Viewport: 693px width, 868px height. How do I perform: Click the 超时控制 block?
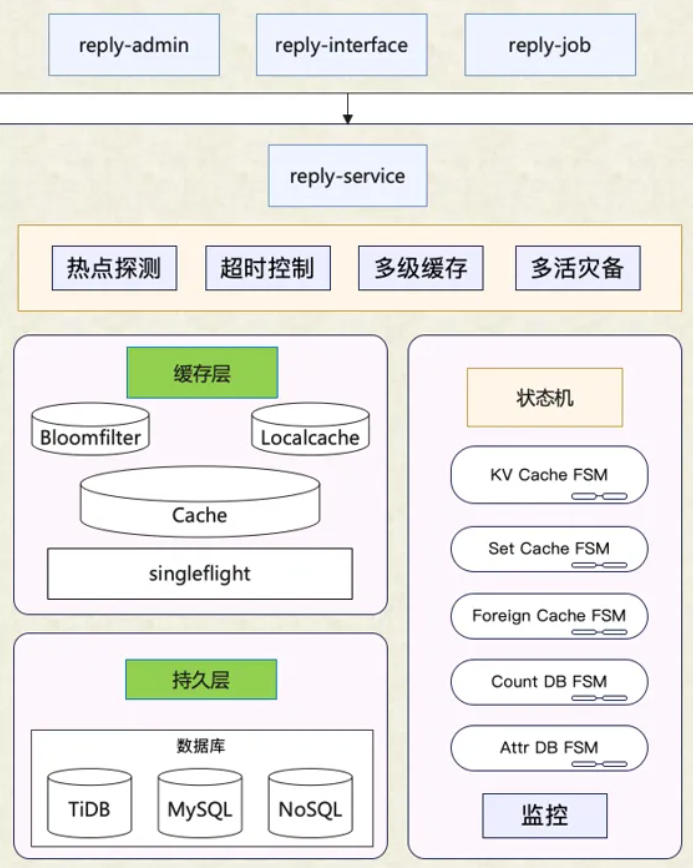coord(267,268)
